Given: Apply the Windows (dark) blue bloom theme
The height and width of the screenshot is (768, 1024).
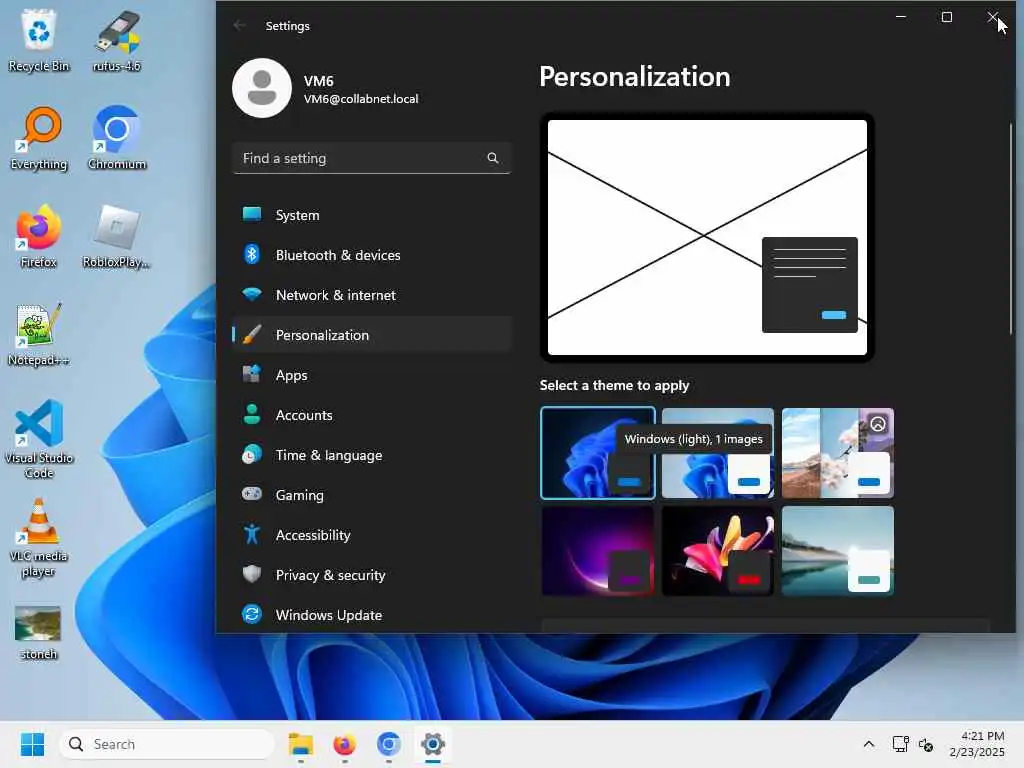Looking at the screenshot, I should coord(598,453).
